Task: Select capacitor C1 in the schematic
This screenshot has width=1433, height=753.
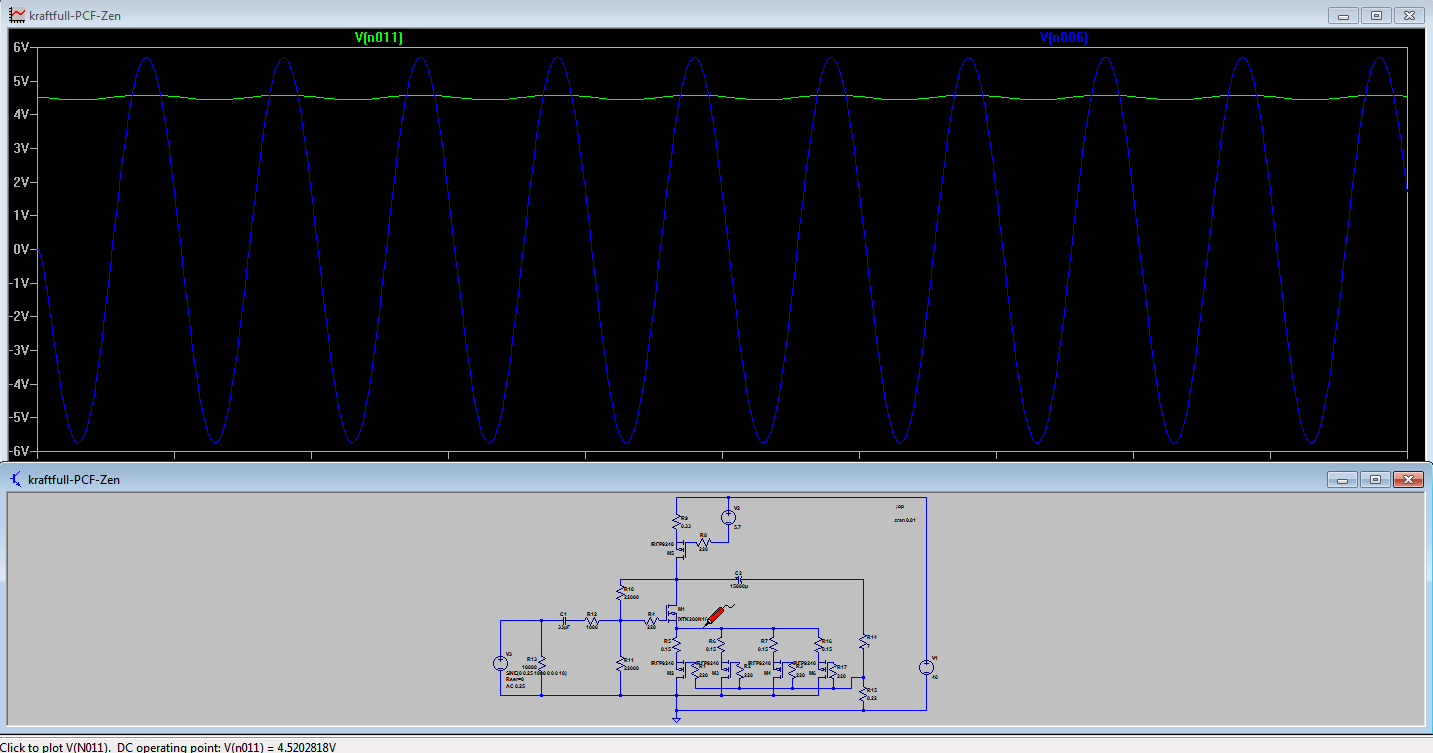Action: tap(564, 620)
